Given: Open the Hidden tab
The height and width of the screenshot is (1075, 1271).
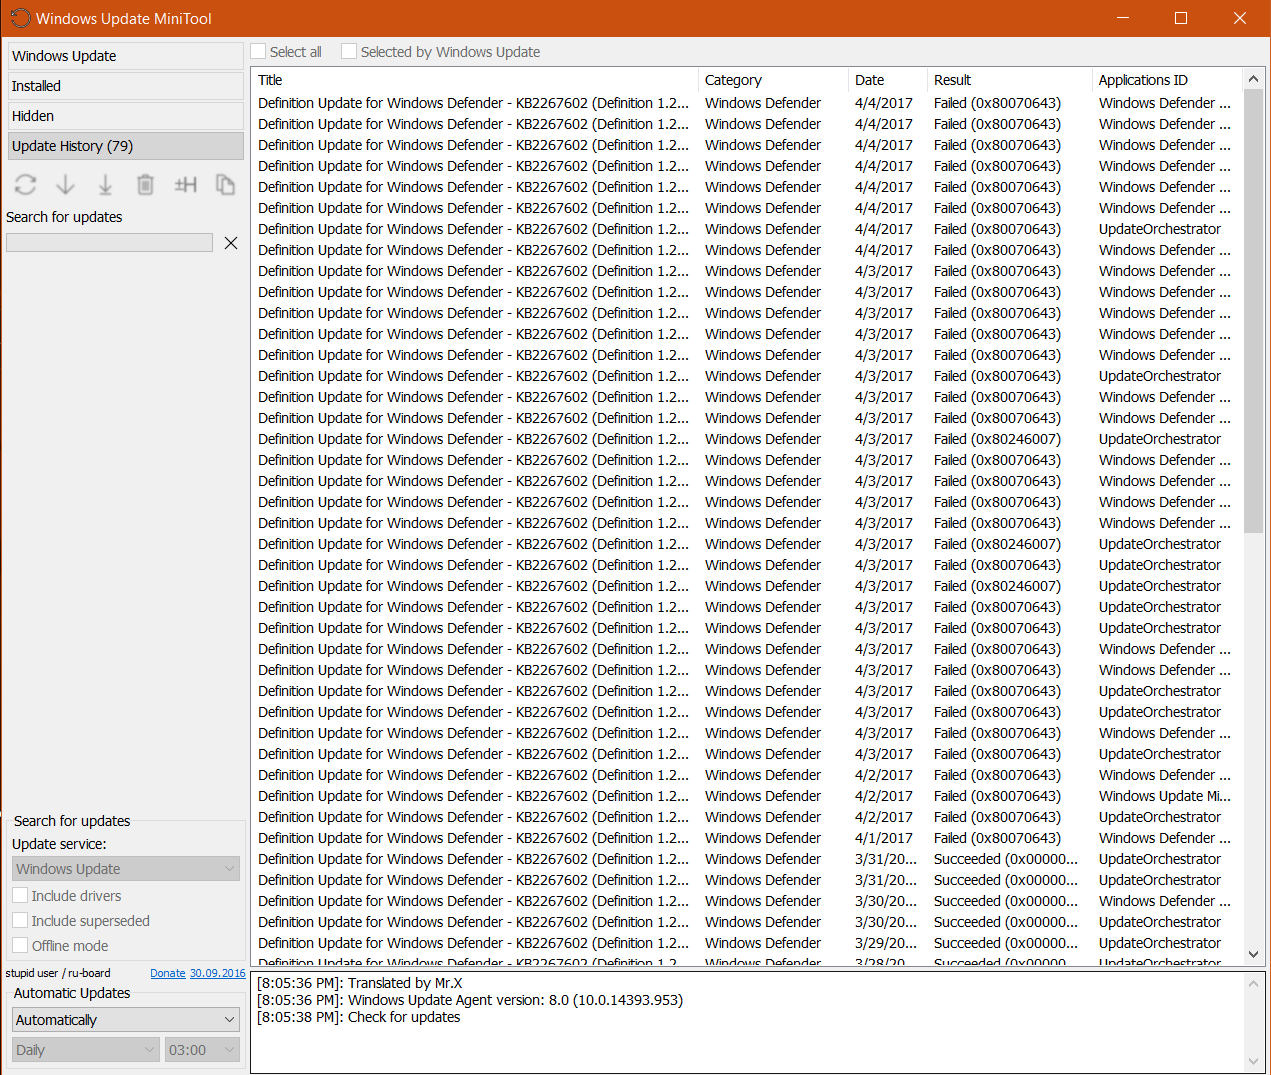Looking at the screenshot, I should pos(126,116).
